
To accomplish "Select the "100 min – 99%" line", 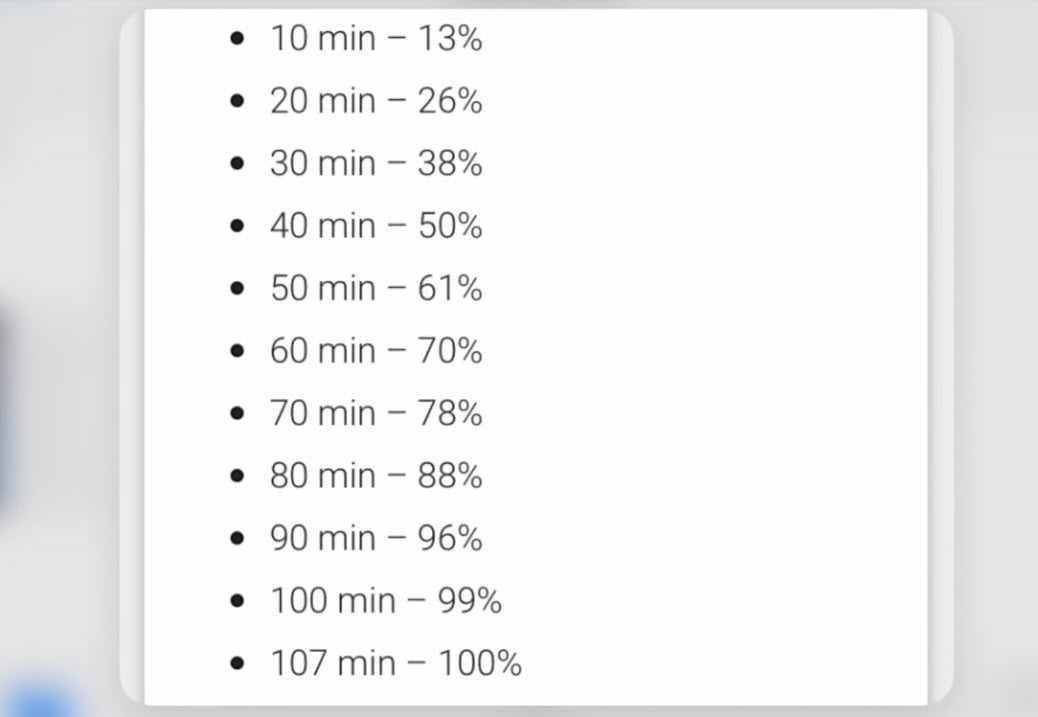I will point(386,601).
